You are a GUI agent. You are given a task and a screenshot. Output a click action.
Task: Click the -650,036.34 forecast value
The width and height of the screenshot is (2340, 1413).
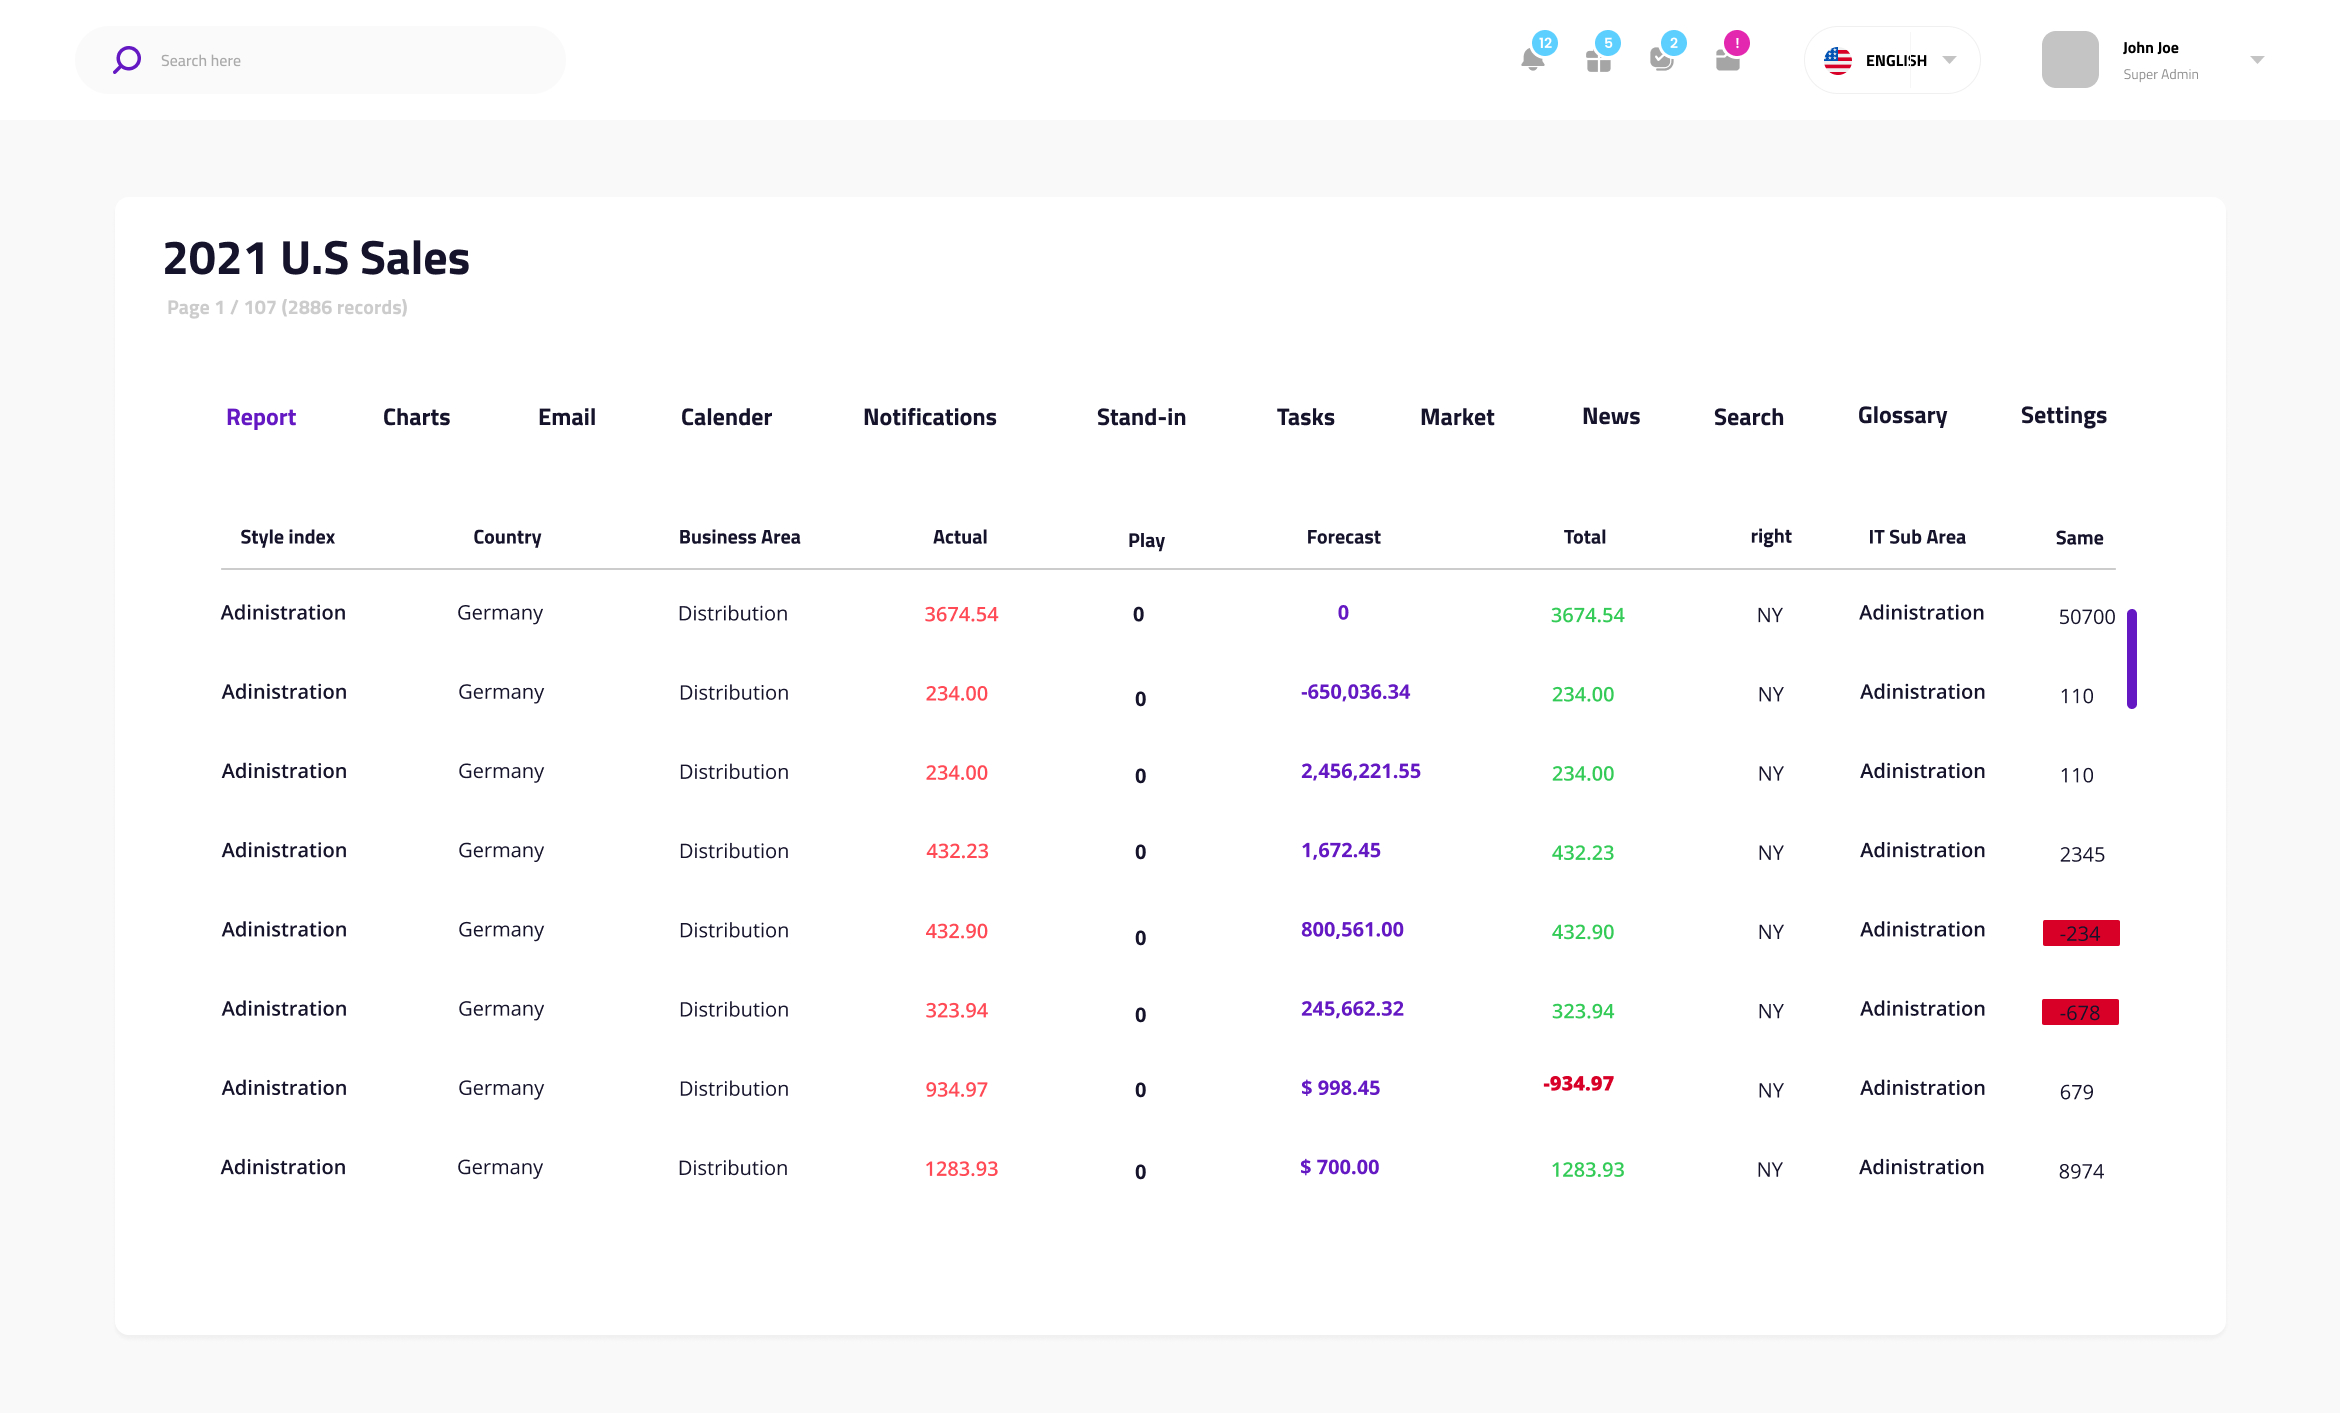(1355, 692)
